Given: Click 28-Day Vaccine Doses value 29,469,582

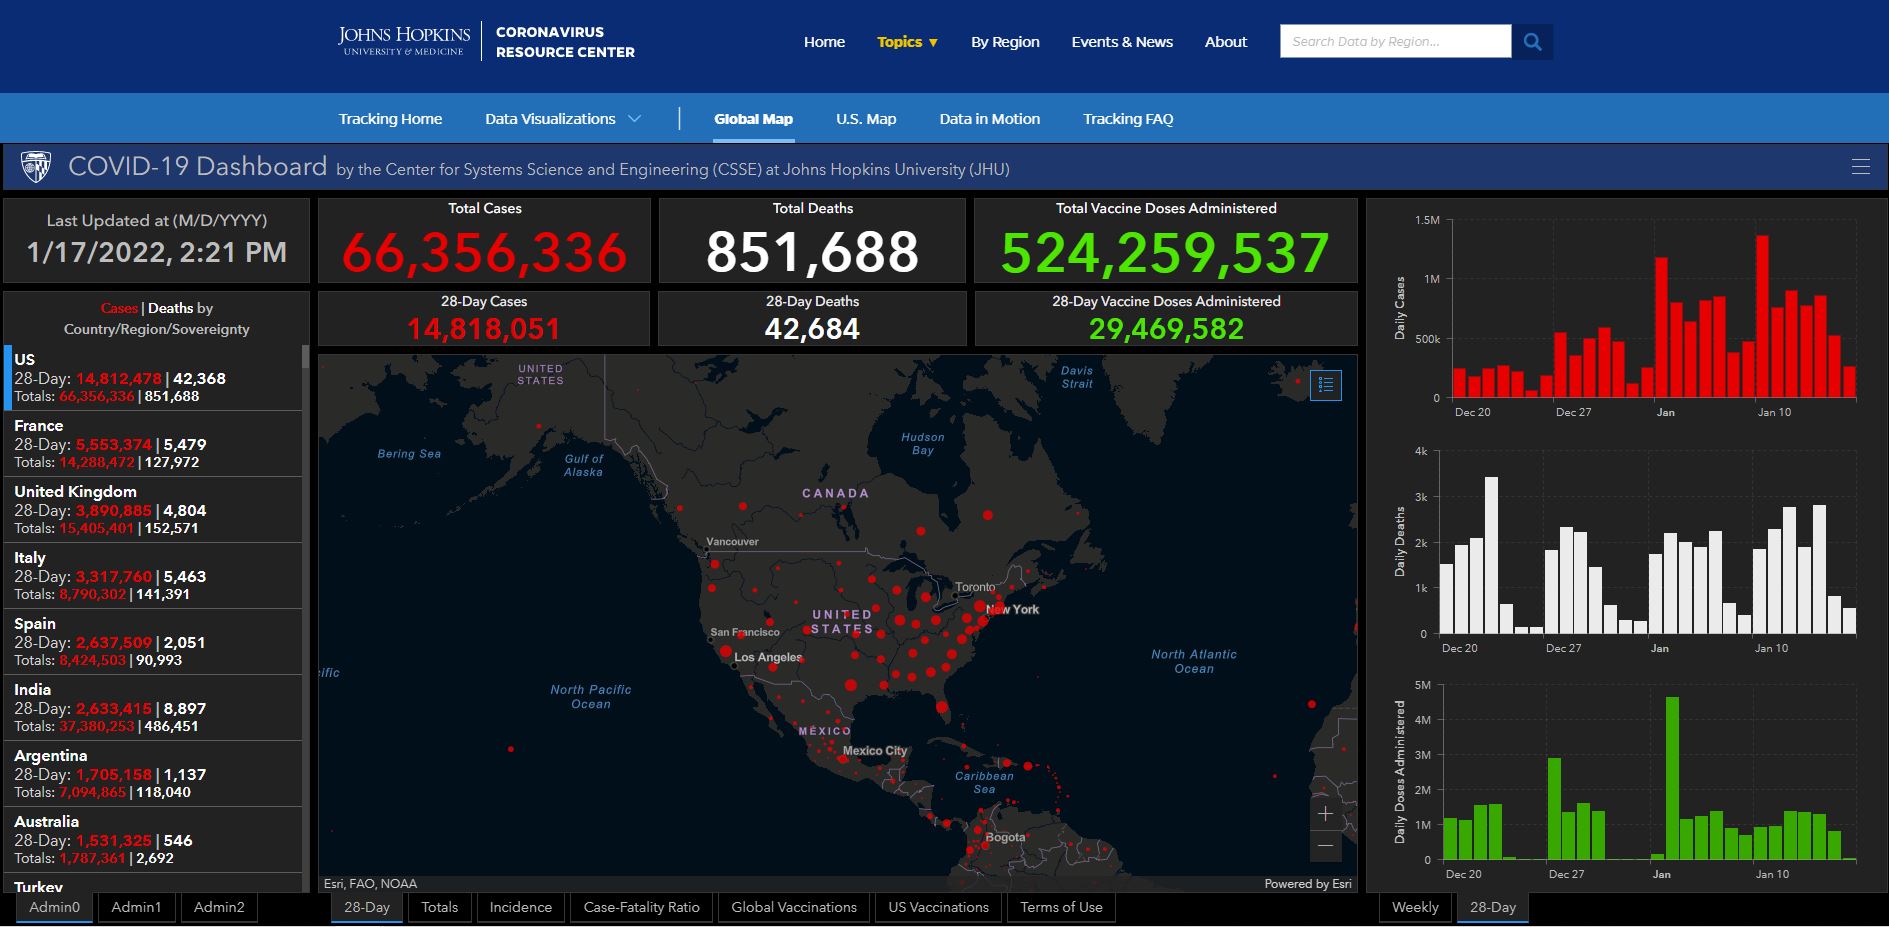Looking at the screenshot, I should pyautogui.click(x=1166, y=329).
